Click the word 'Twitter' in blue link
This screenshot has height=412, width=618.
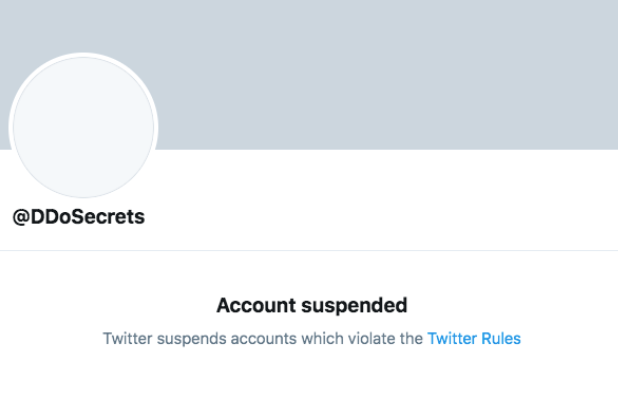[453, 339]
